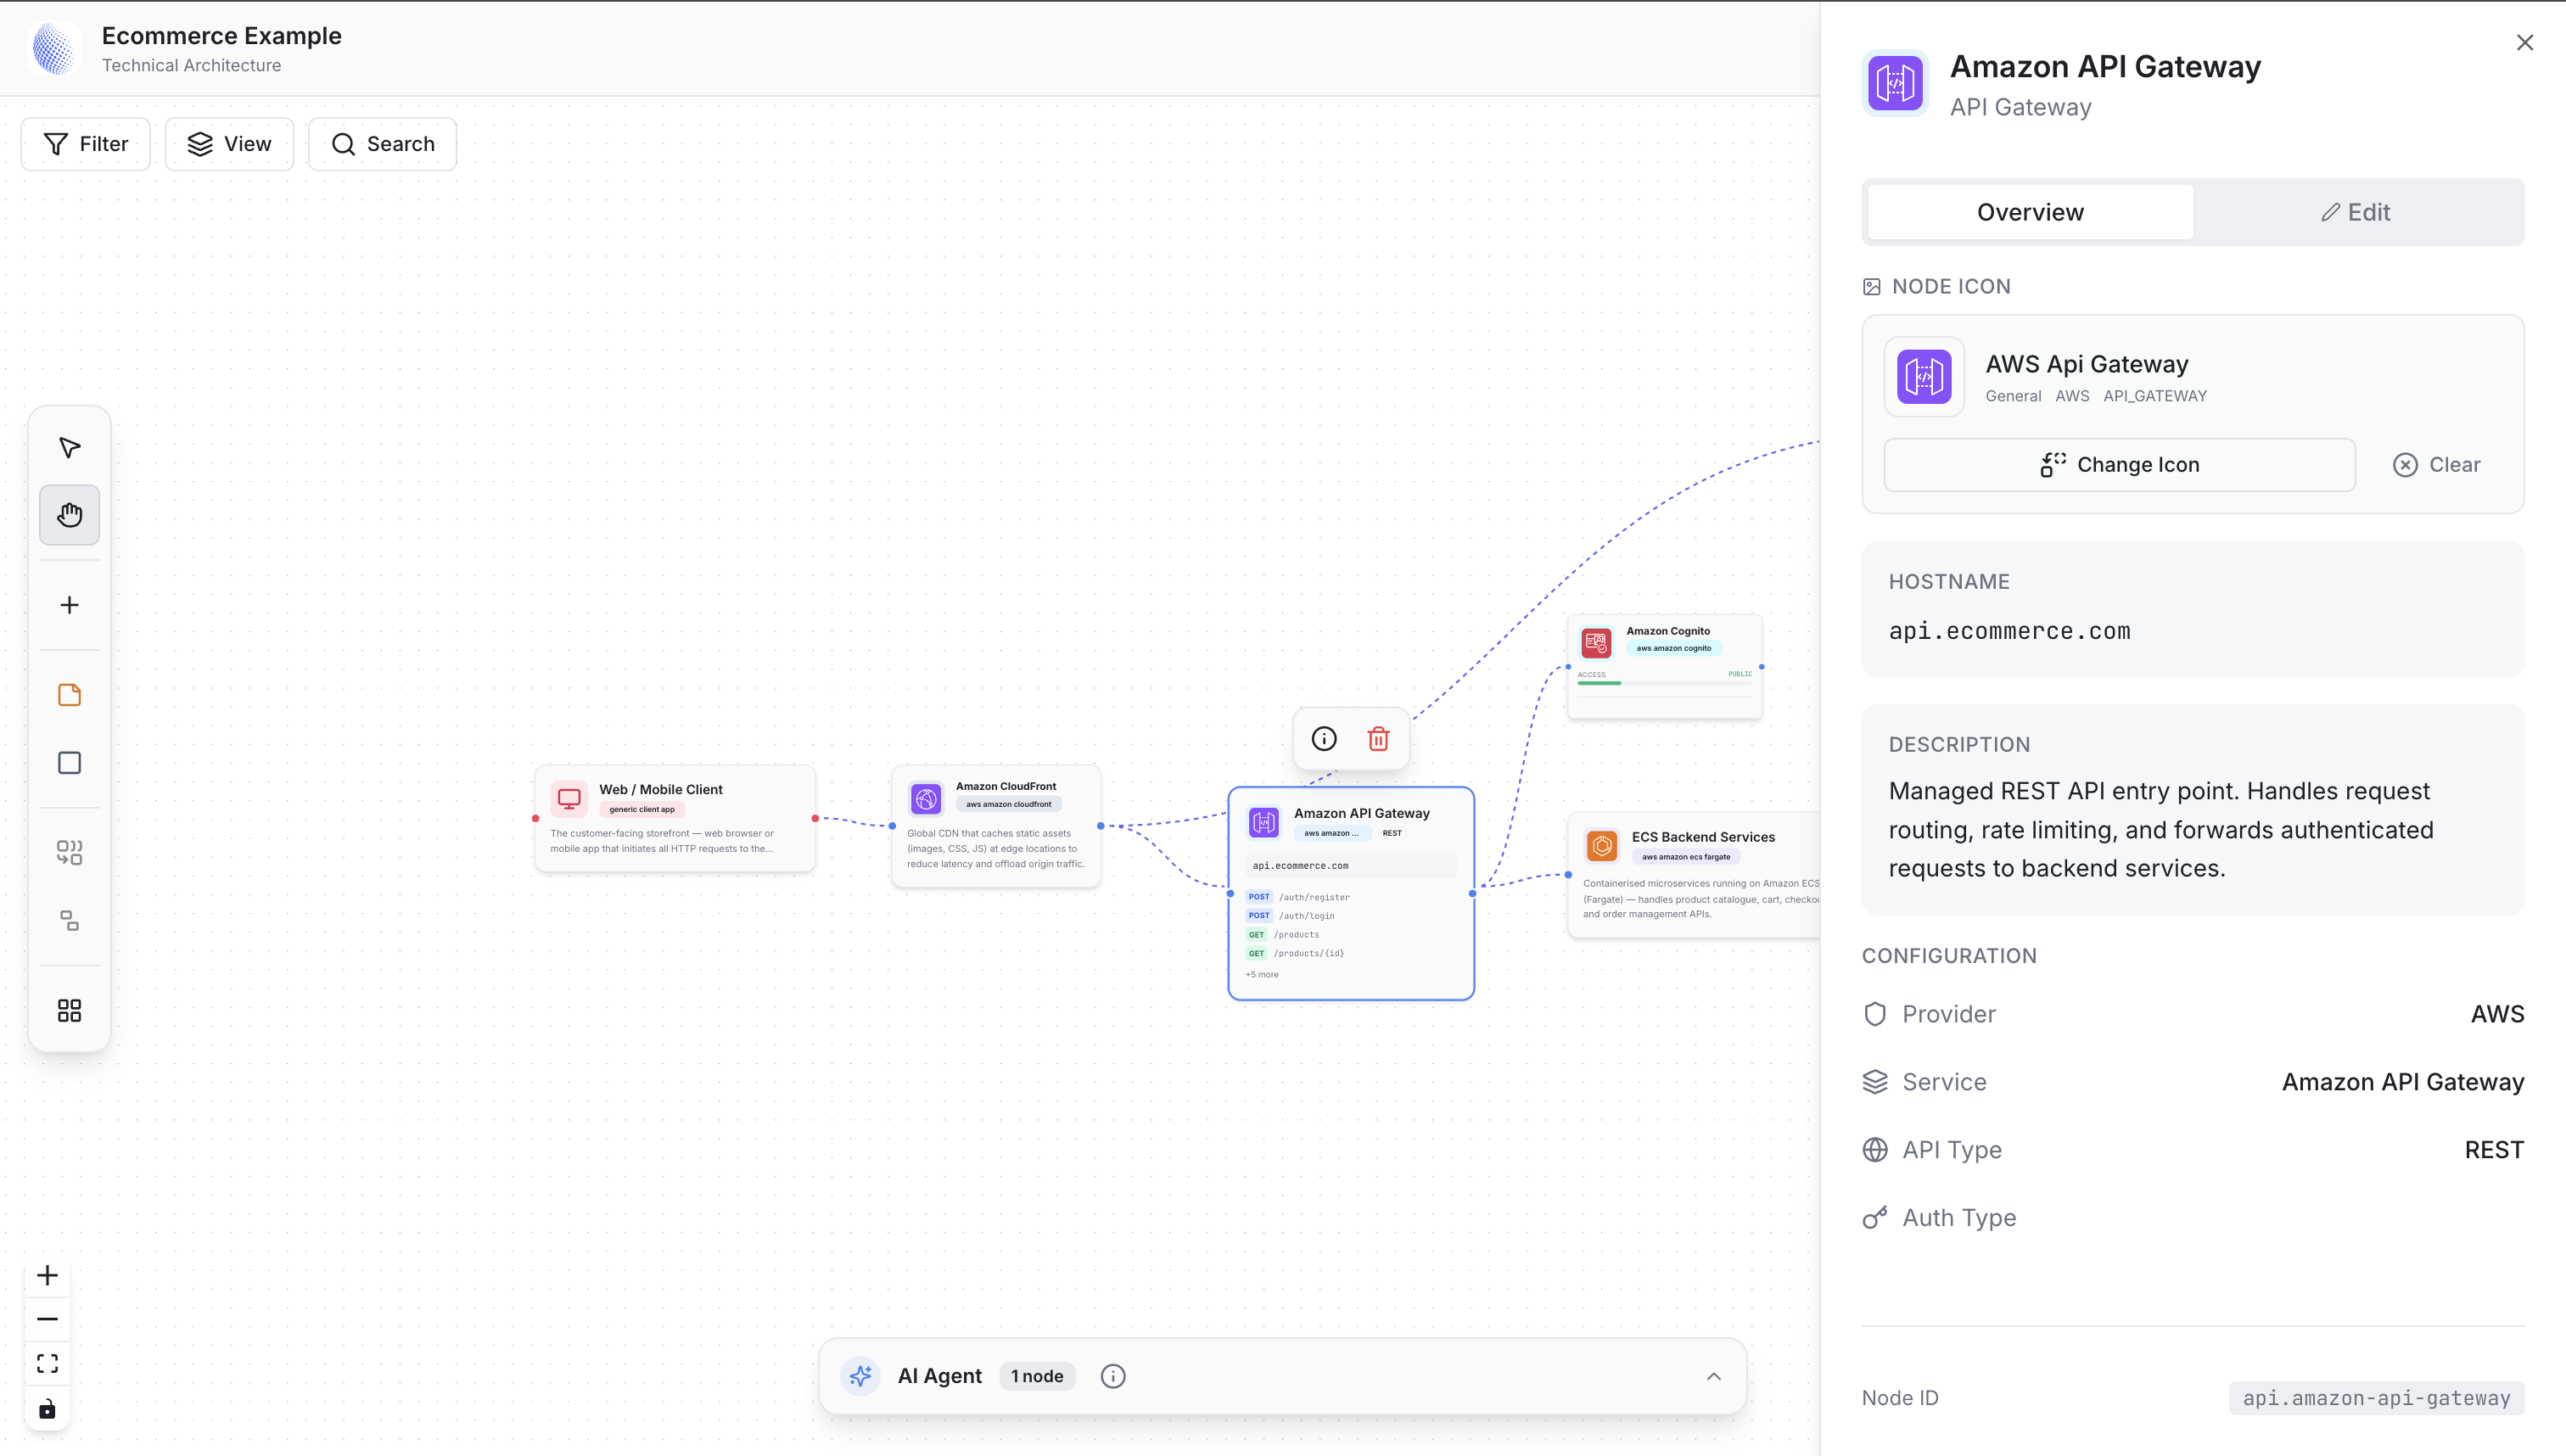Click the Node Icon section image icon

1872,287
